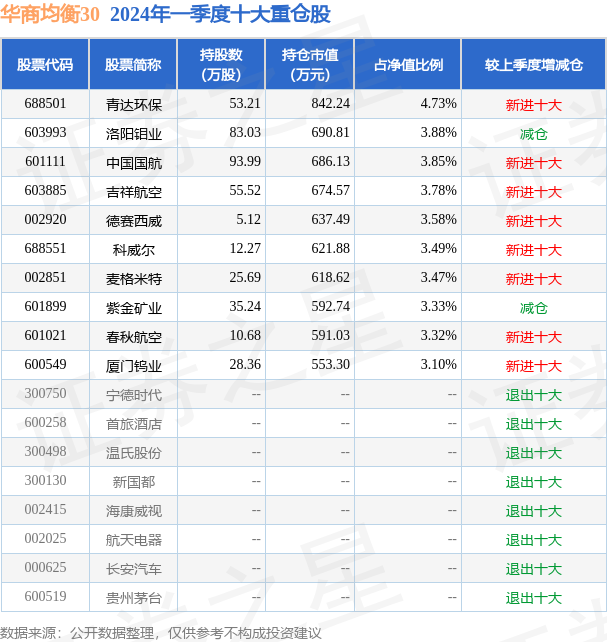
Task: Click the 股票代码 column header
Action: click(x=45, y=64)
